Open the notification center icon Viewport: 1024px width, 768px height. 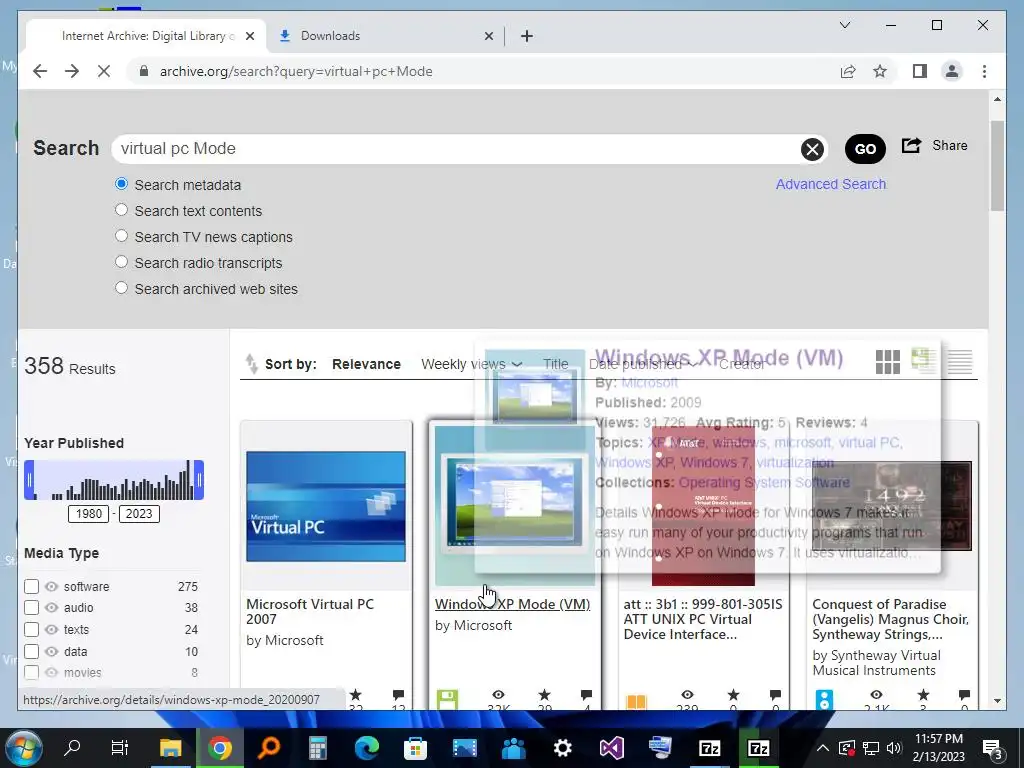click(993, 750)
